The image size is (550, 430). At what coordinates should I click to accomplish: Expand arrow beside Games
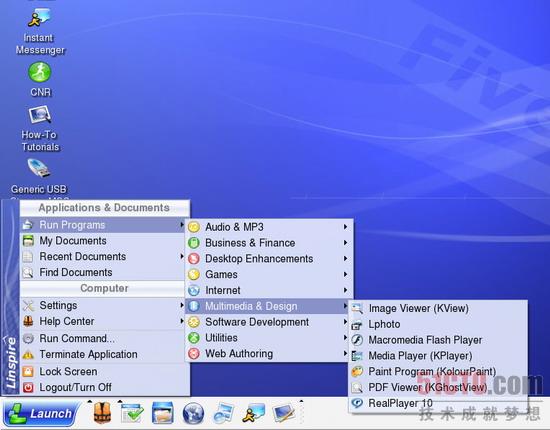(x=346, y=274)
